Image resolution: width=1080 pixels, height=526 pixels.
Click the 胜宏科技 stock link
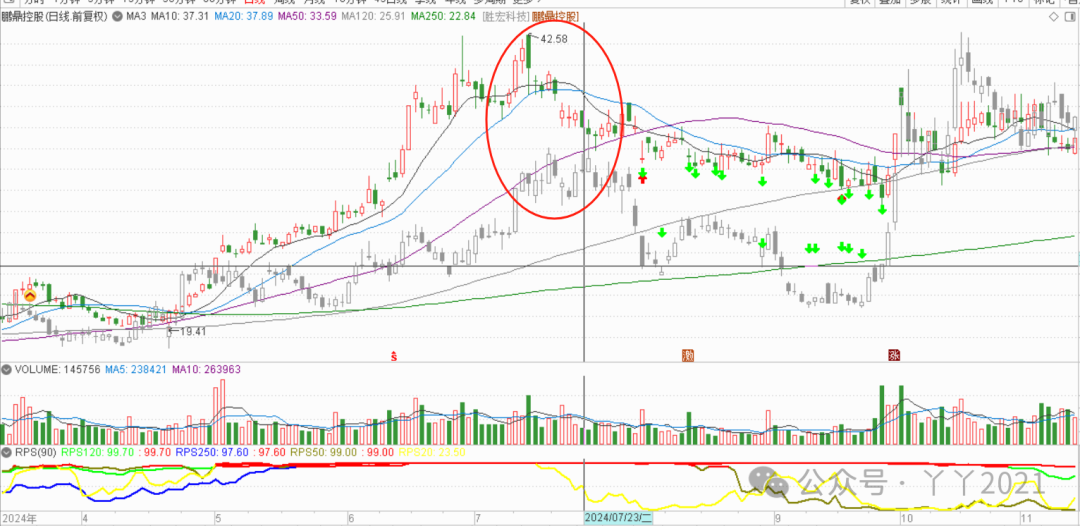click(507, 17)
